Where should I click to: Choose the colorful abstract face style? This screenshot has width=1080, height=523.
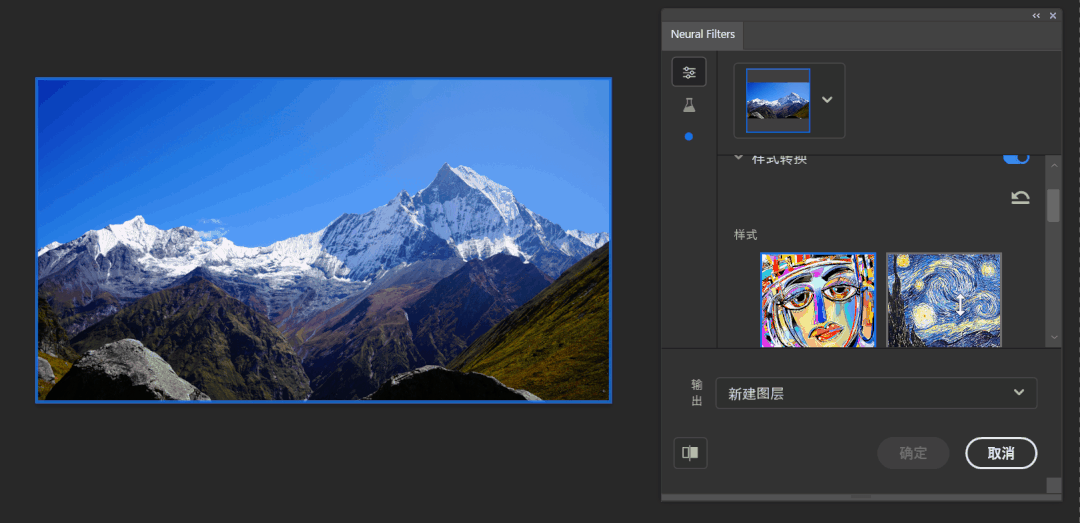[818, 300]
